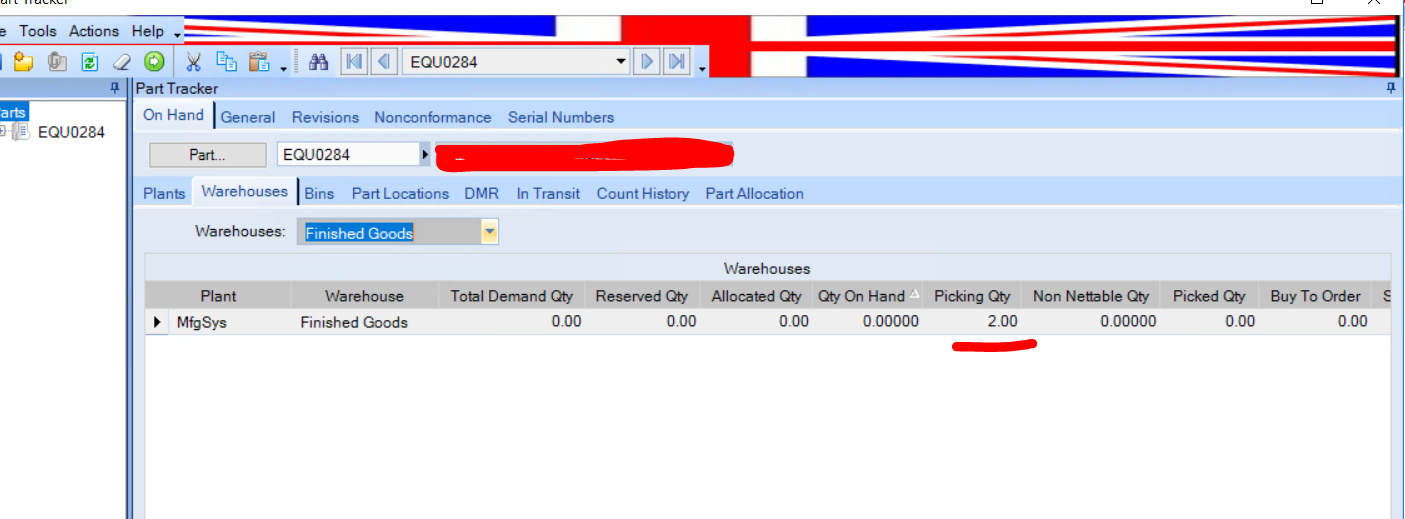Sort by the Non Nettable Qty column header
This screenshot has height=519, width=1405.
tap(1091, 296)
